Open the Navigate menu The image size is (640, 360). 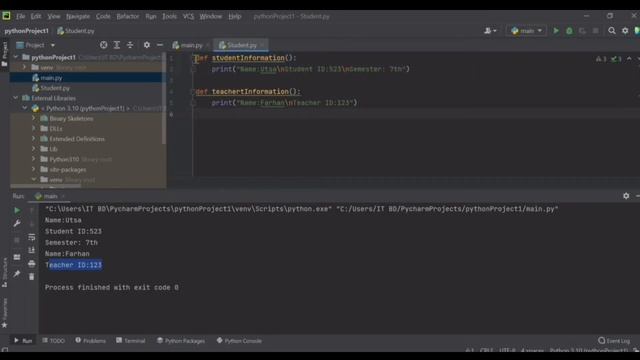pyautogui.click(x=78, y=16)
